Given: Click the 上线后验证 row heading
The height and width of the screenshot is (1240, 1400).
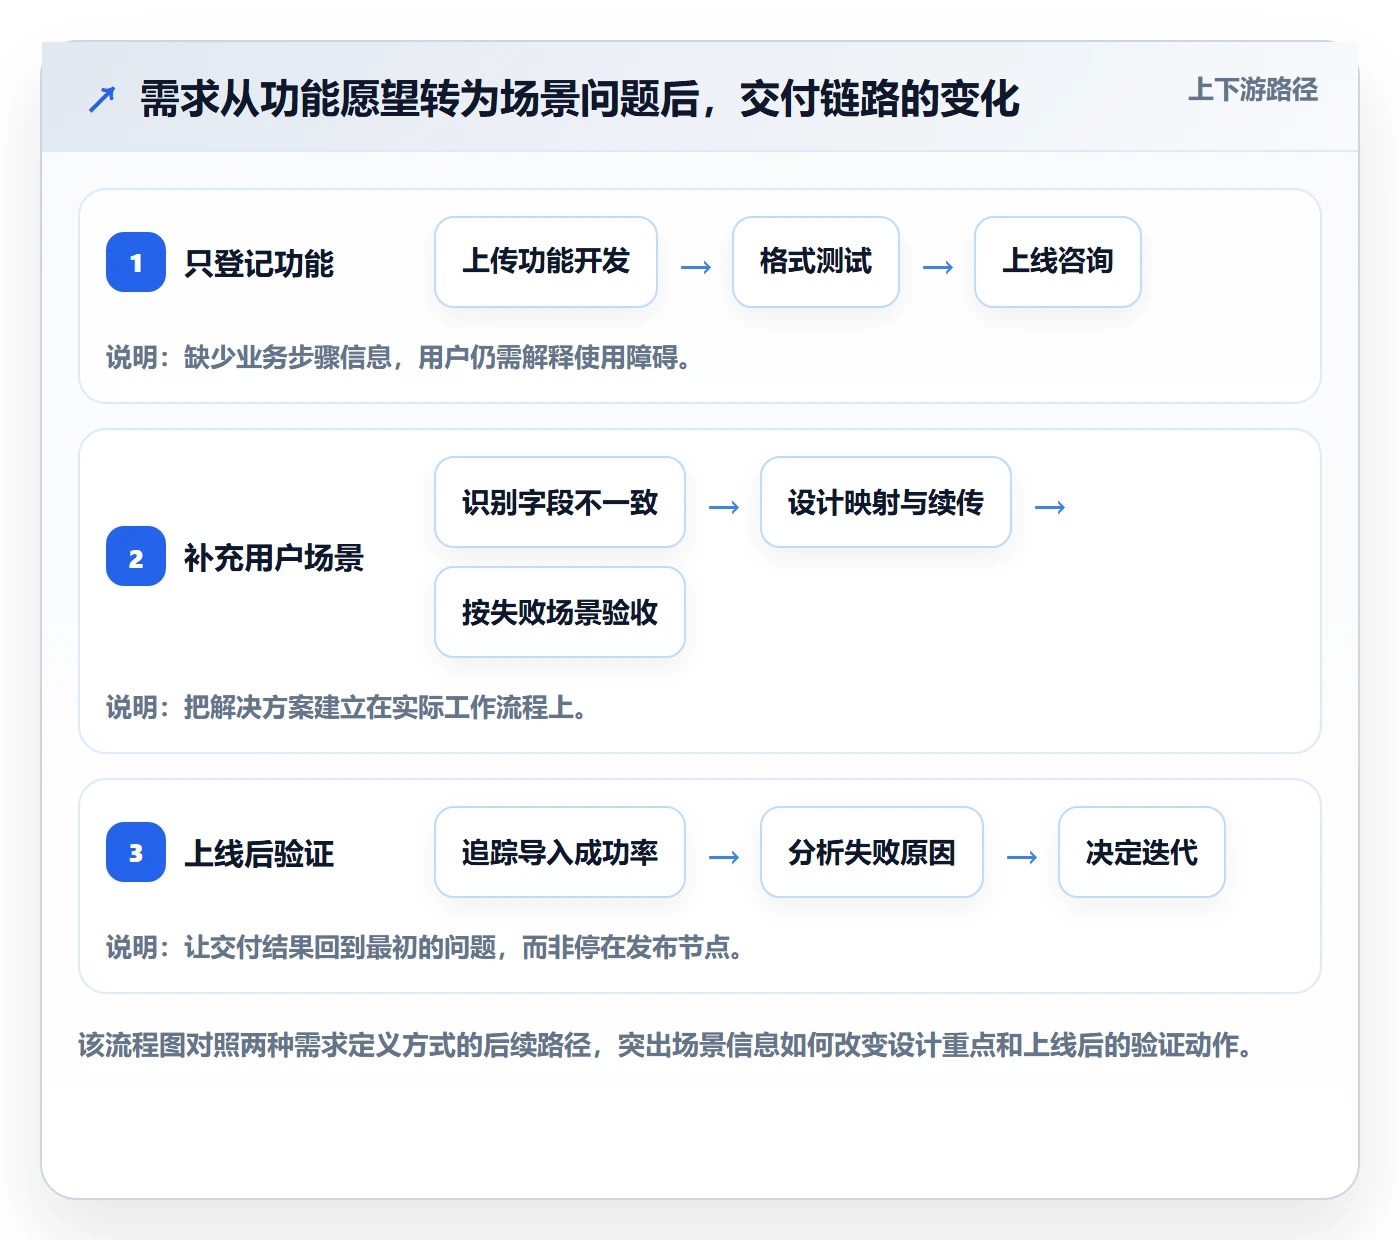Looking at the screenshot, I should [259, 853].
